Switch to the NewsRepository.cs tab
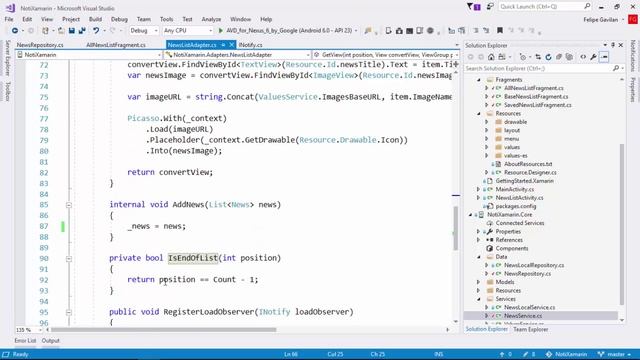 point(40,45)
